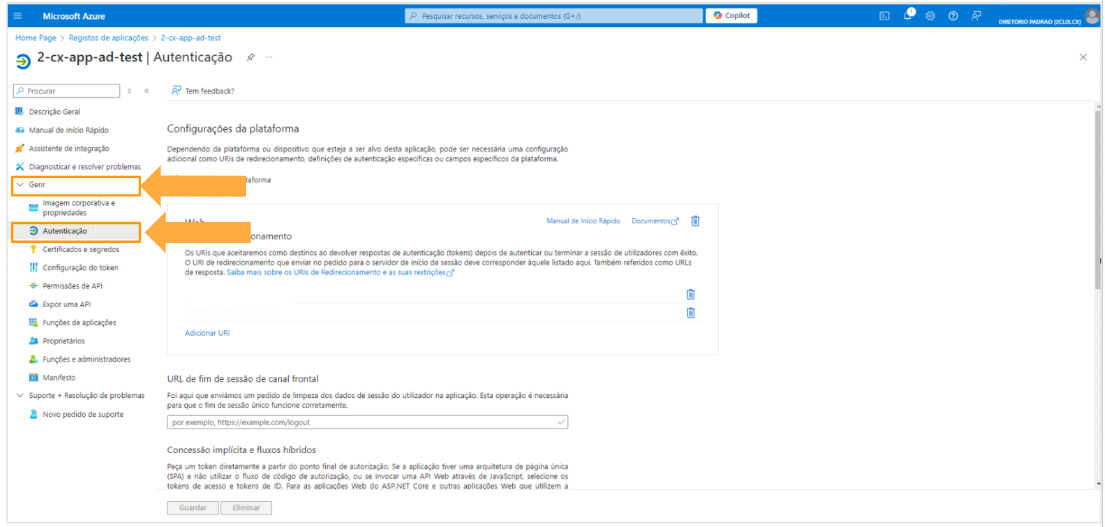The image size is (1105, 527).
Task: Click the logout URL input field
Action: point(367,423)
